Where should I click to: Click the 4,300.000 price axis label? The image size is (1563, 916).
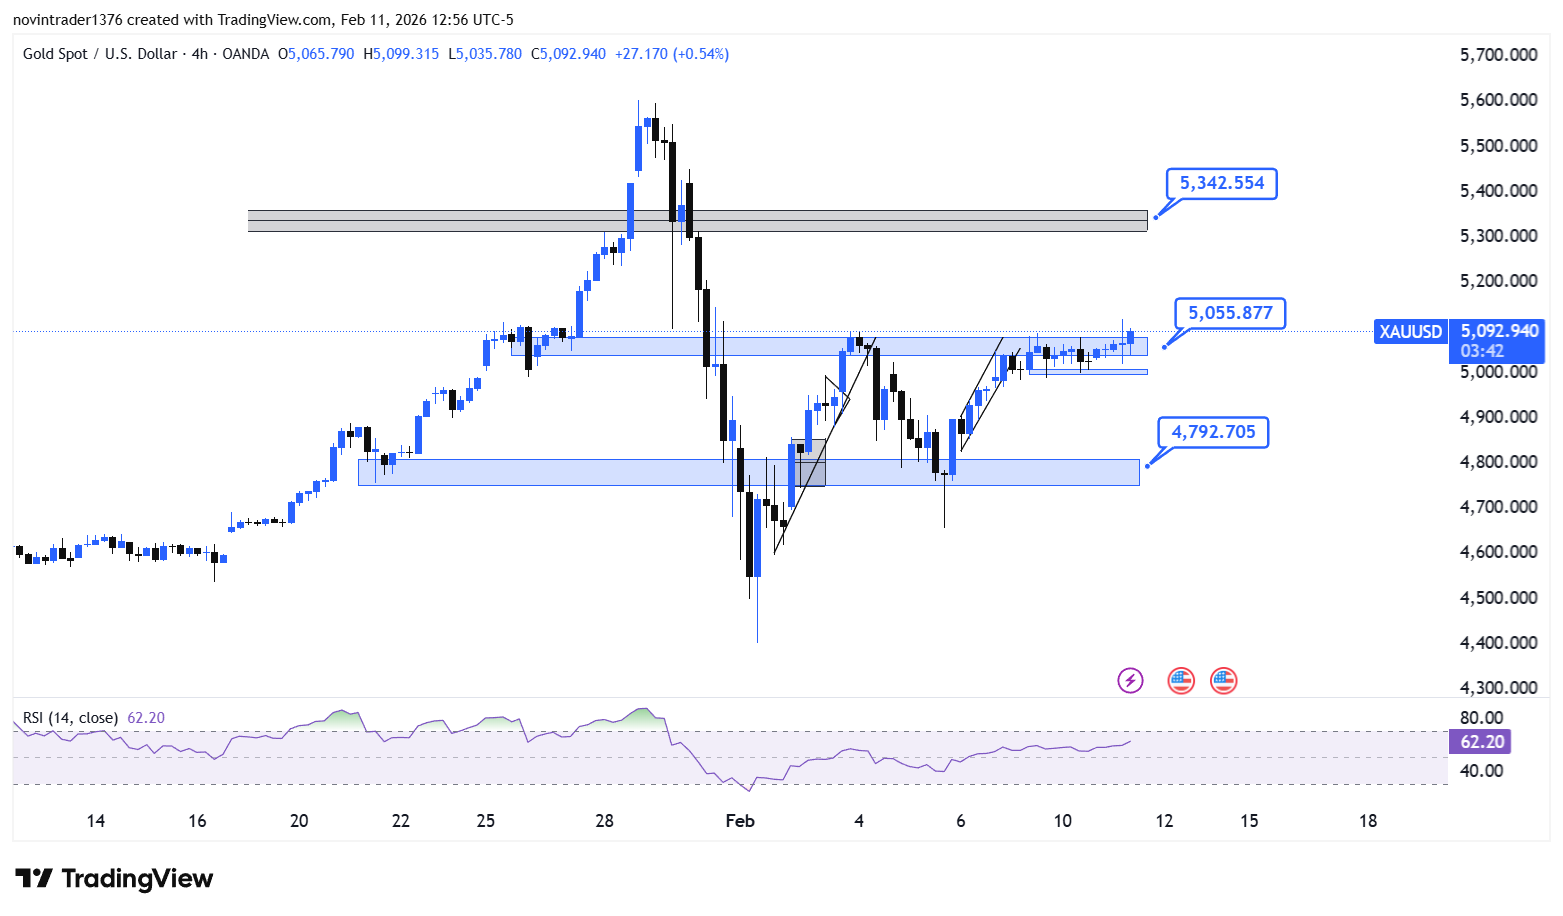click(x=1499, y=688)
